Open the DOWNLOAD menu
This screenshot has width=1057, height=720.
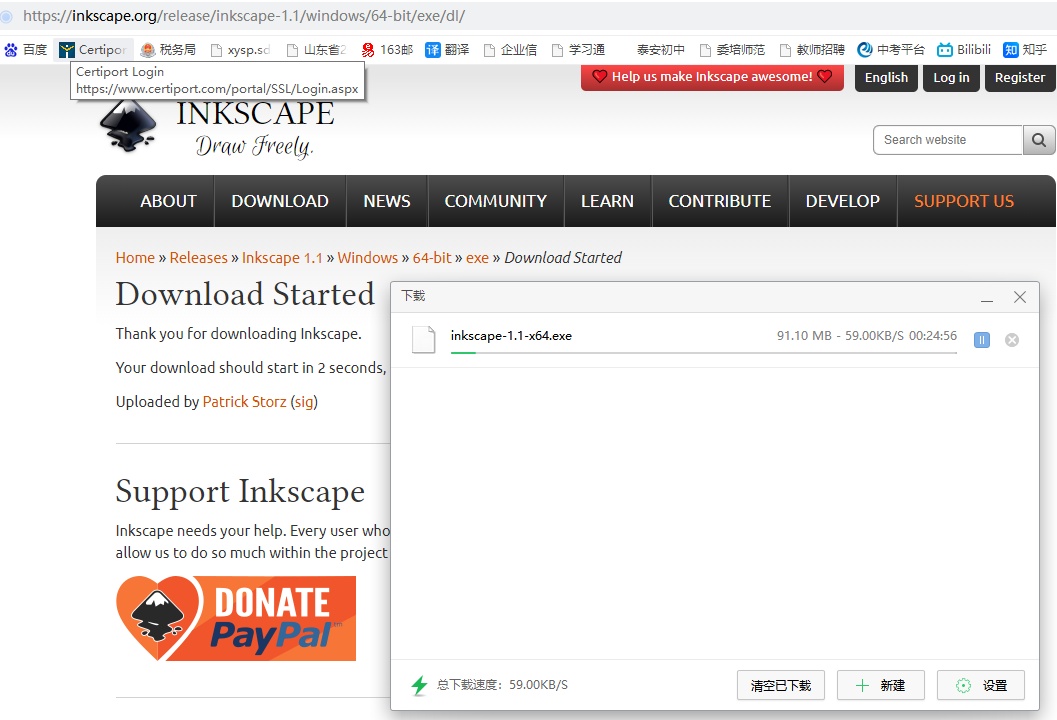[280, 201]
